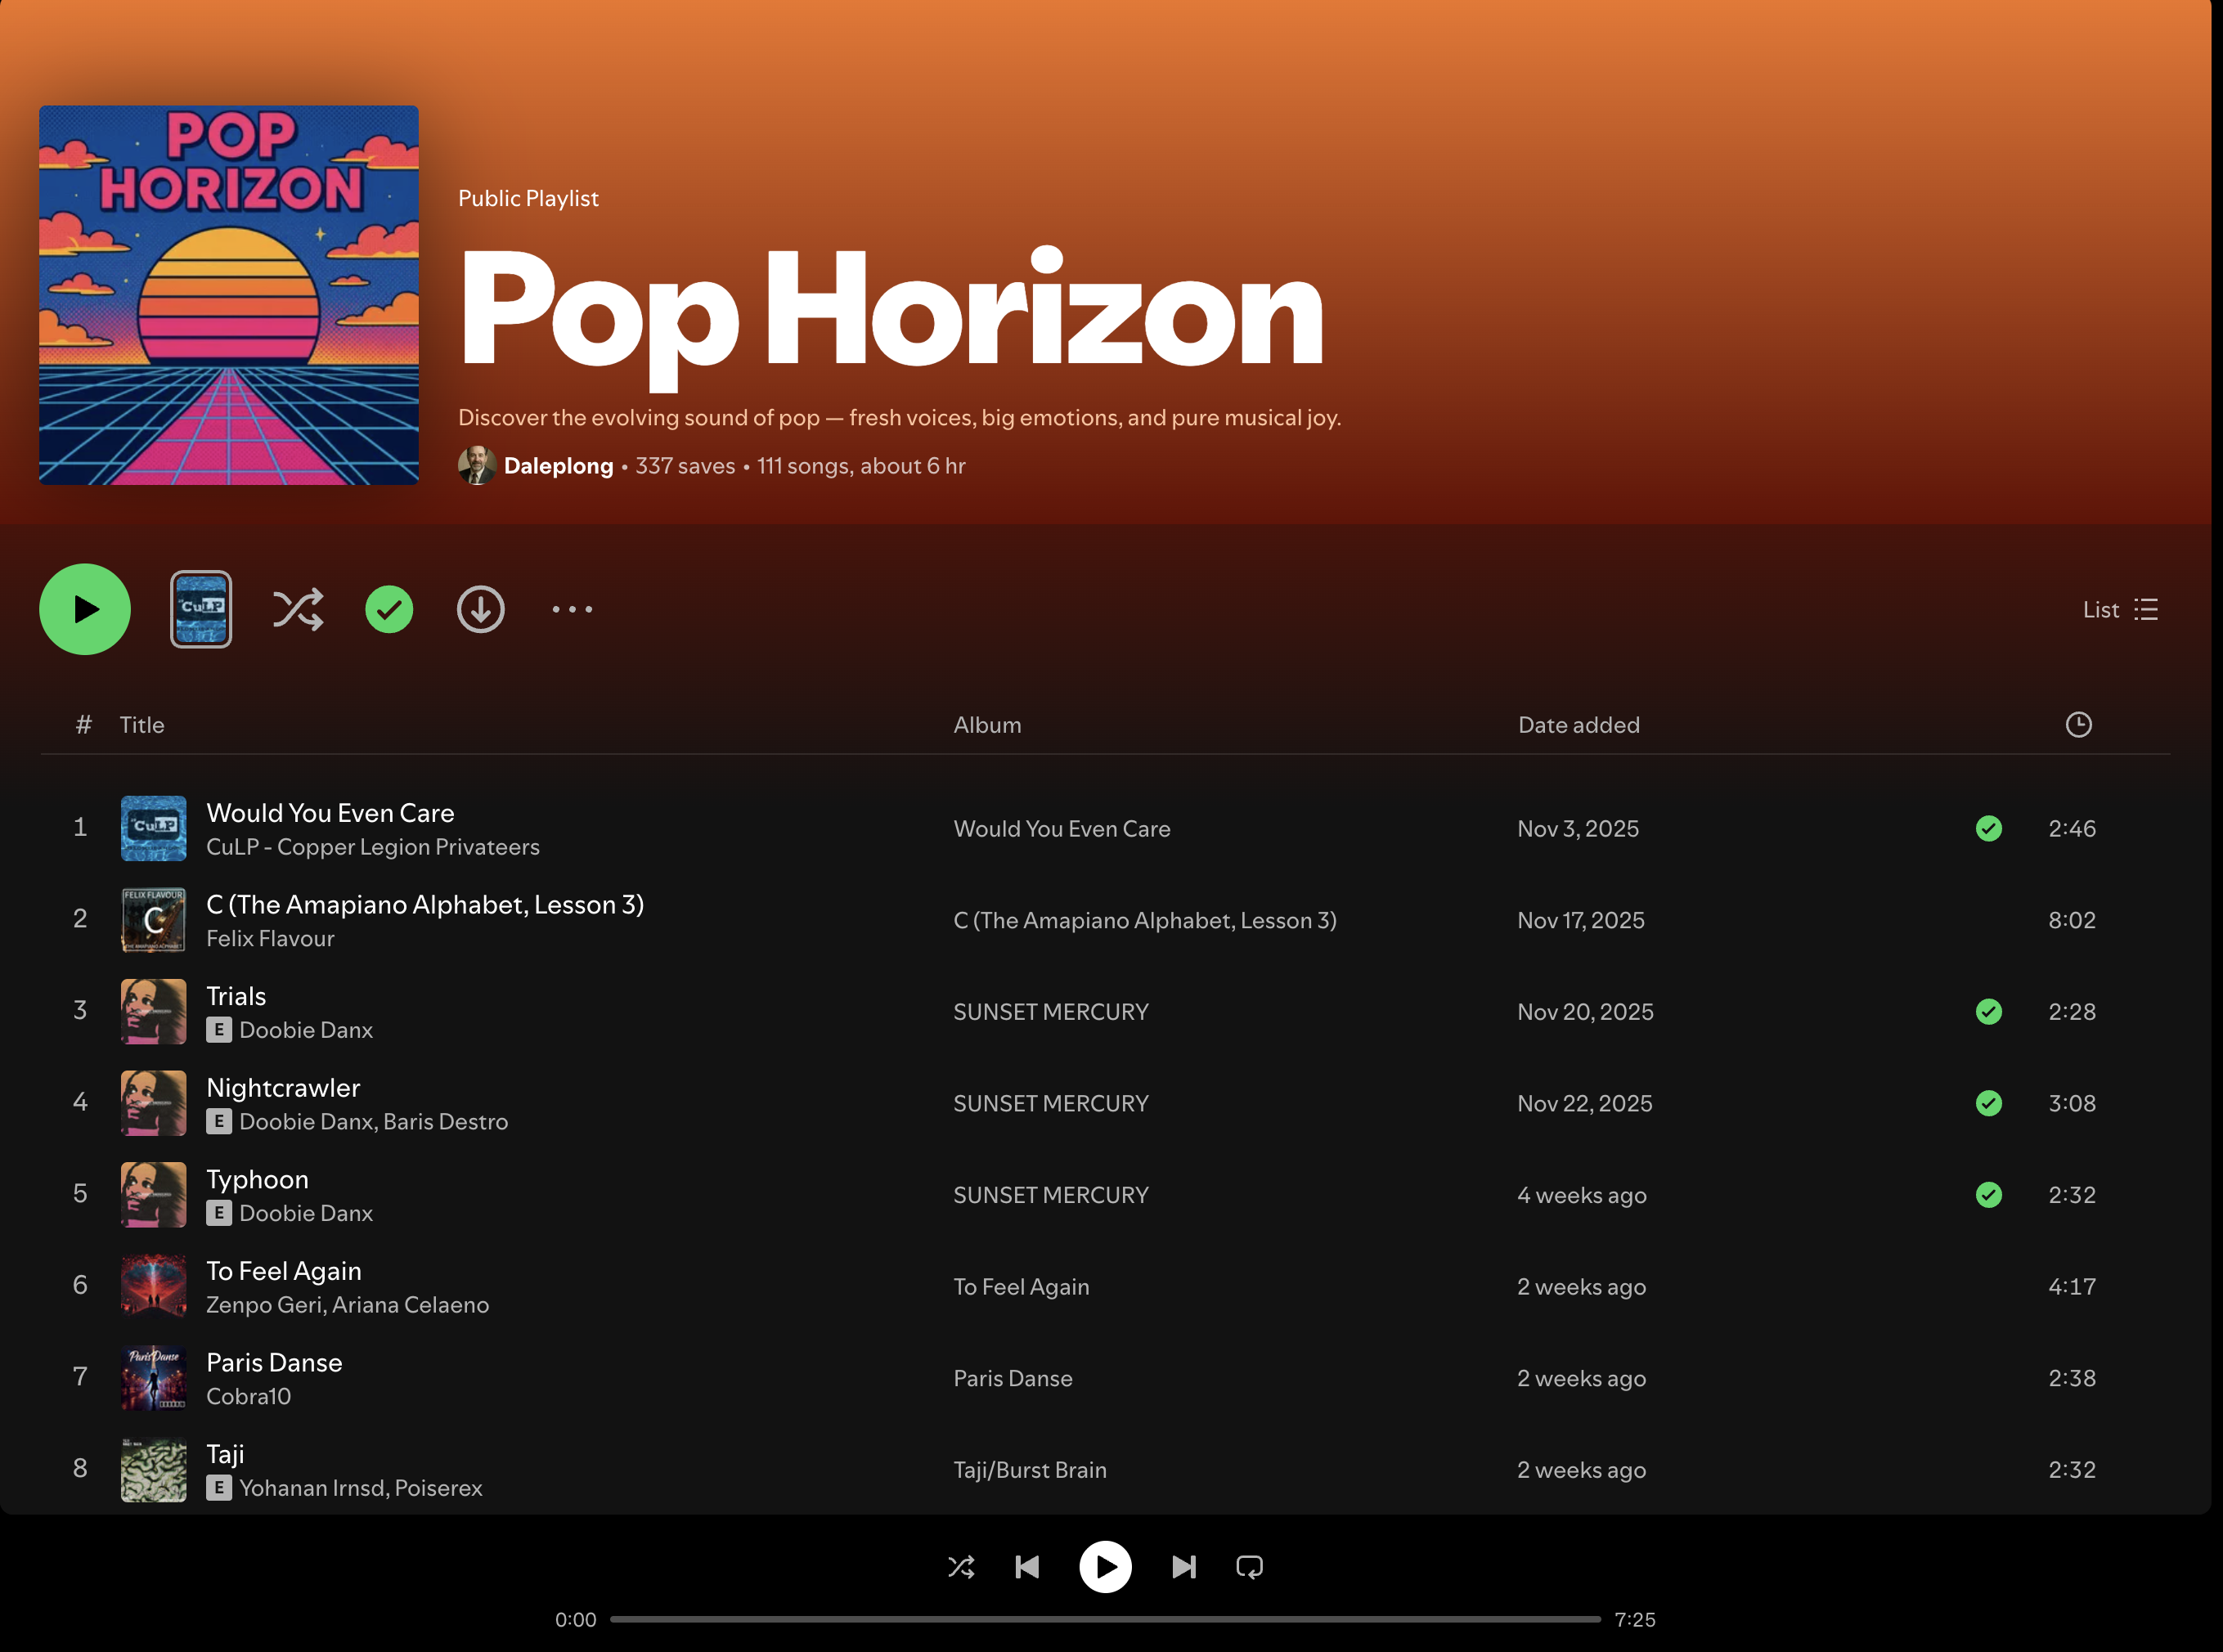Sort tracks by Date added column

[x=1578, y=725]
